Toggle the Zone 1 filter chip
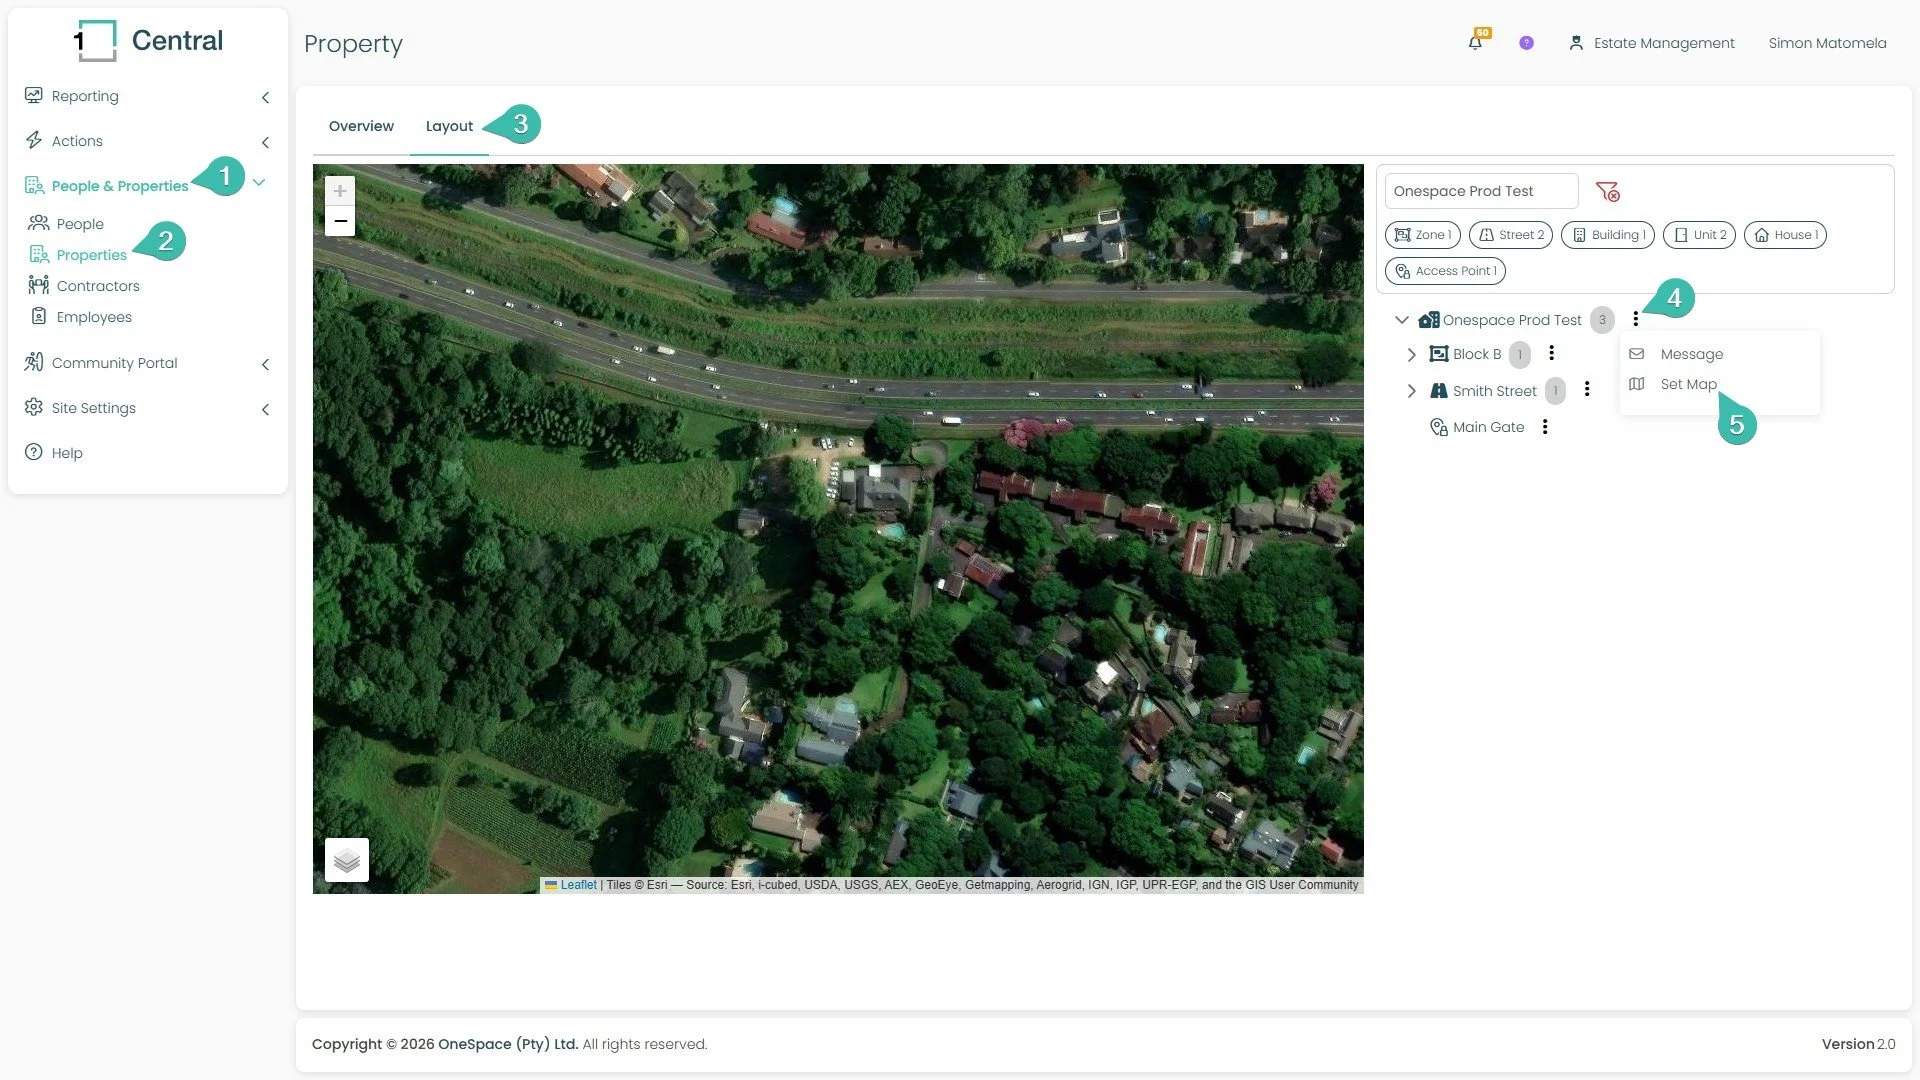The height and width of the screenshot is (1080, 1920). pyautogui.click(x=1422, y=235)
